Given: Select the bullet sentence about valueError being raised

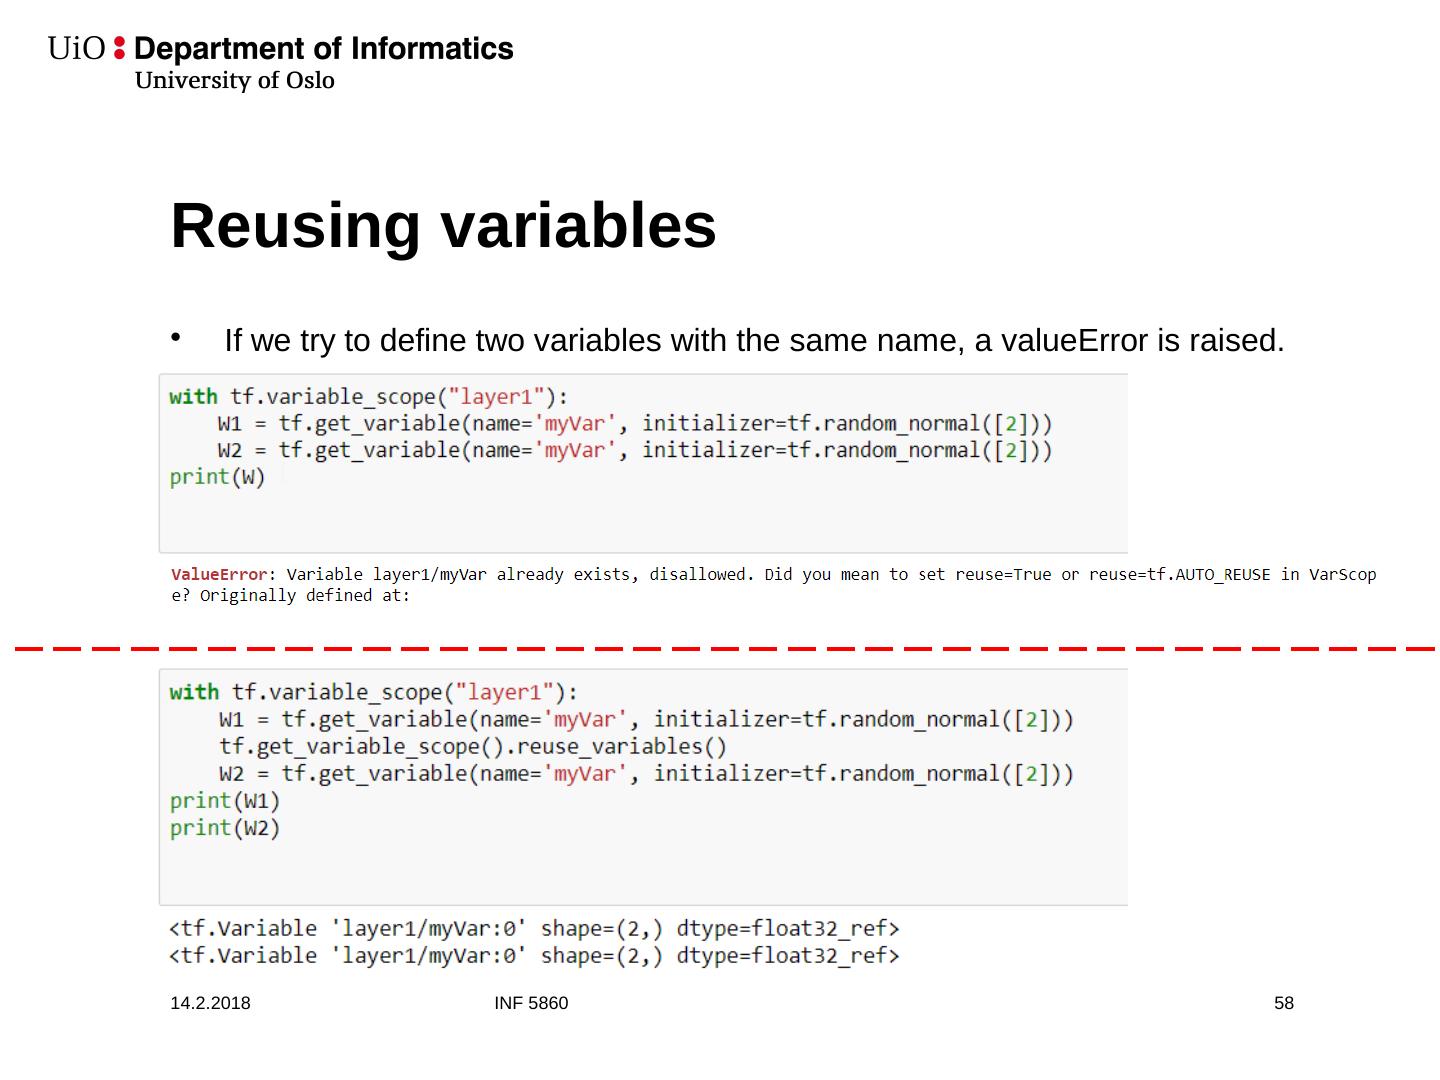Looking at the screenshot, I should [x=753, y=341].
